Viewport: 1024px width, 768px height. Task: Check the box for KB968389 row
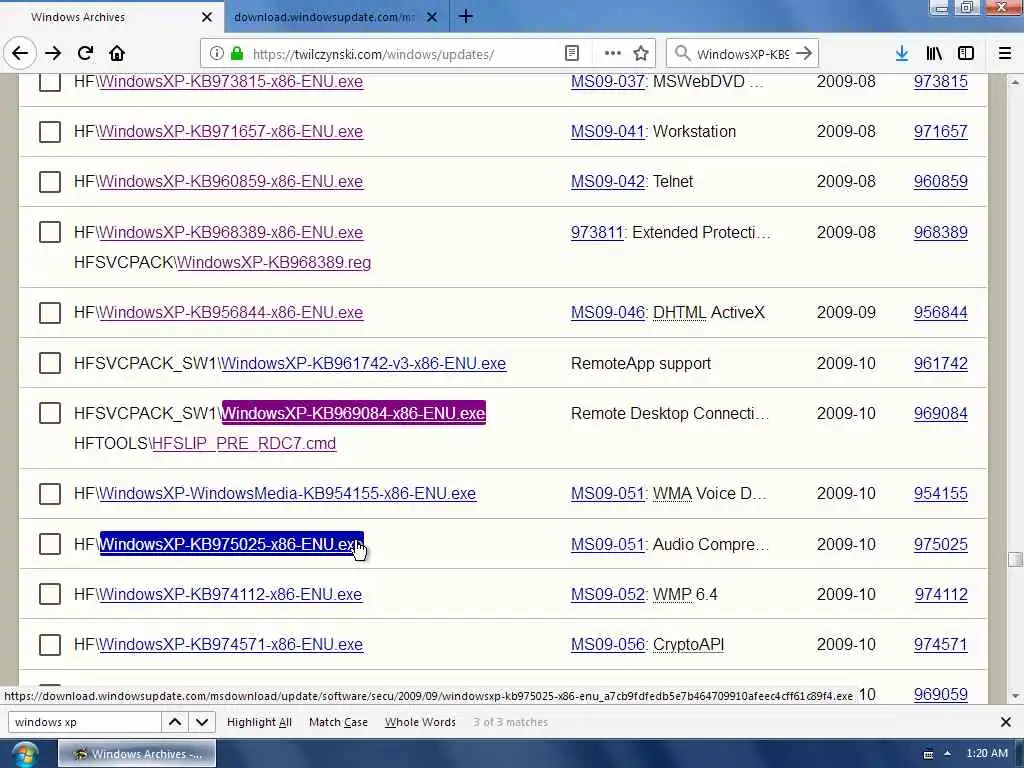[50, 232]
